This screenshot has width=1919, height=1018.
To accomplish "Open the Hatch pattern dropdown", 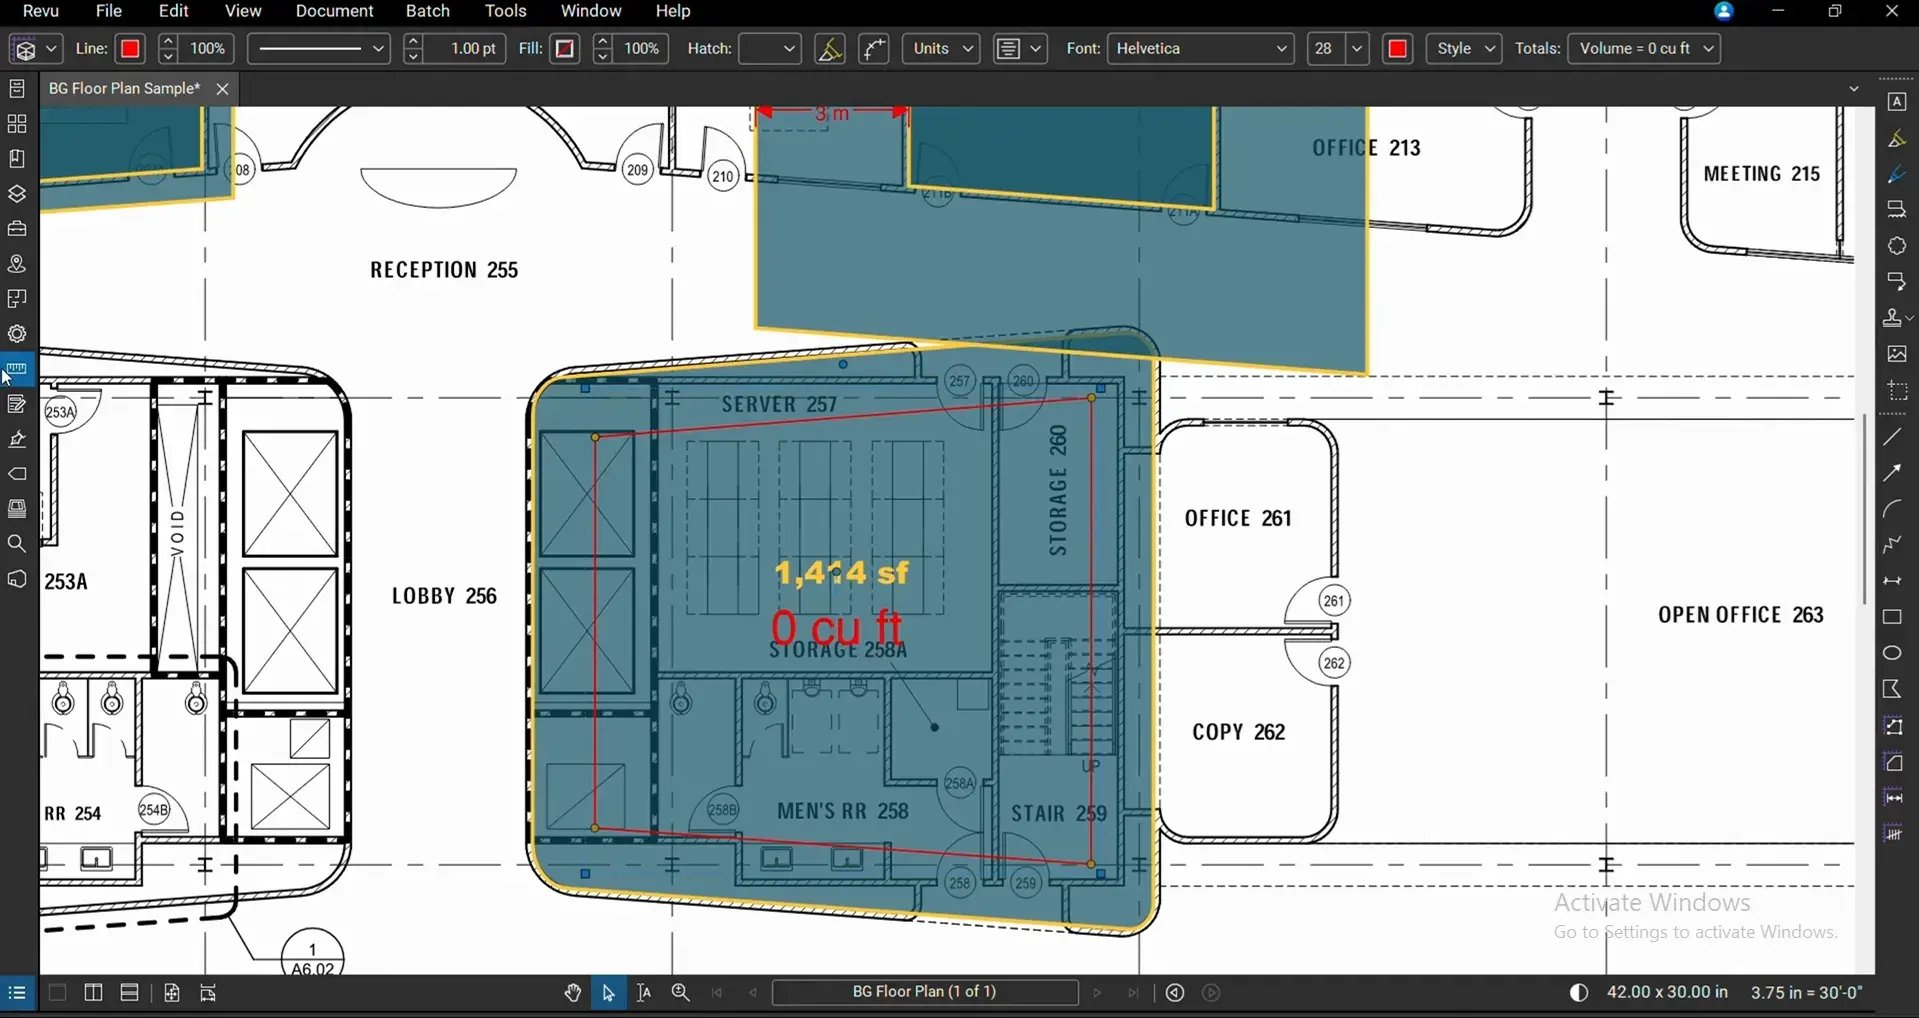I will [x=770, y=48].
